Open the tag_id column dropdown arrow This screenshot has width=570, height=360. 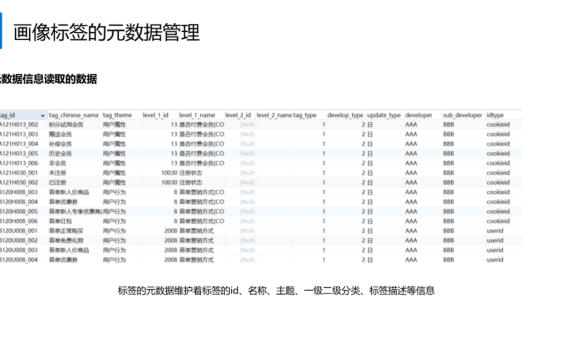43,116
